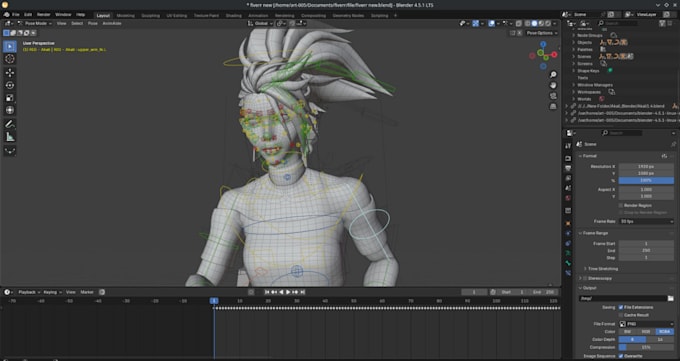The image size is (680, 361).
Task: Open the World properties tab
Action: click(x=568, y=198)
